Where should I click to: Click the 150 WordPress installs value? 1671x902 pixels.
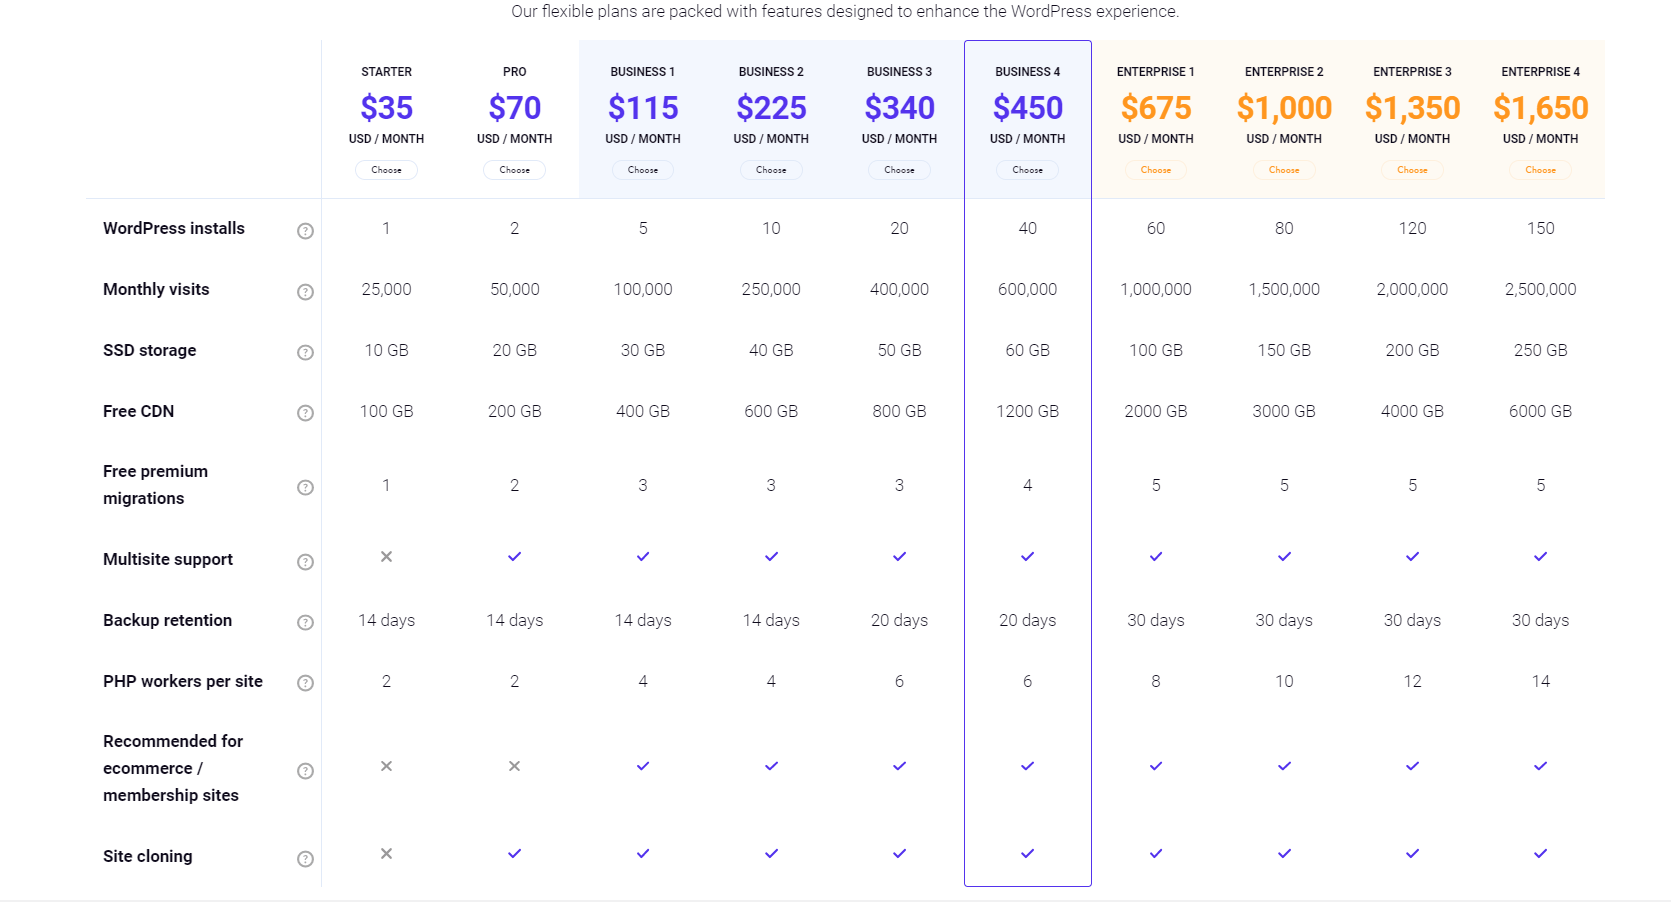[x=1540, y=228]
